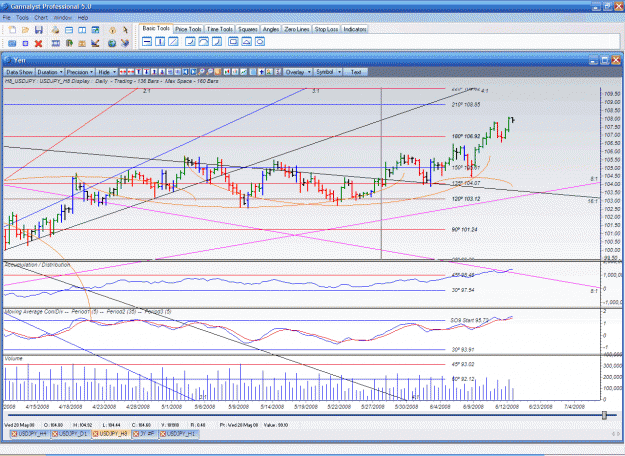Select the vertical line drawing tool
Screen dimensions: 625x456
click(x=160, y=41)
